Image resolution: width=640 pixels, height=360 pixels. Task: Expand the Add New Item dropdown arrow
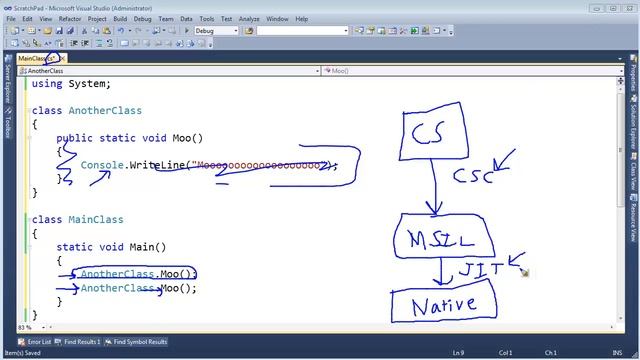(x=39, y=31)
